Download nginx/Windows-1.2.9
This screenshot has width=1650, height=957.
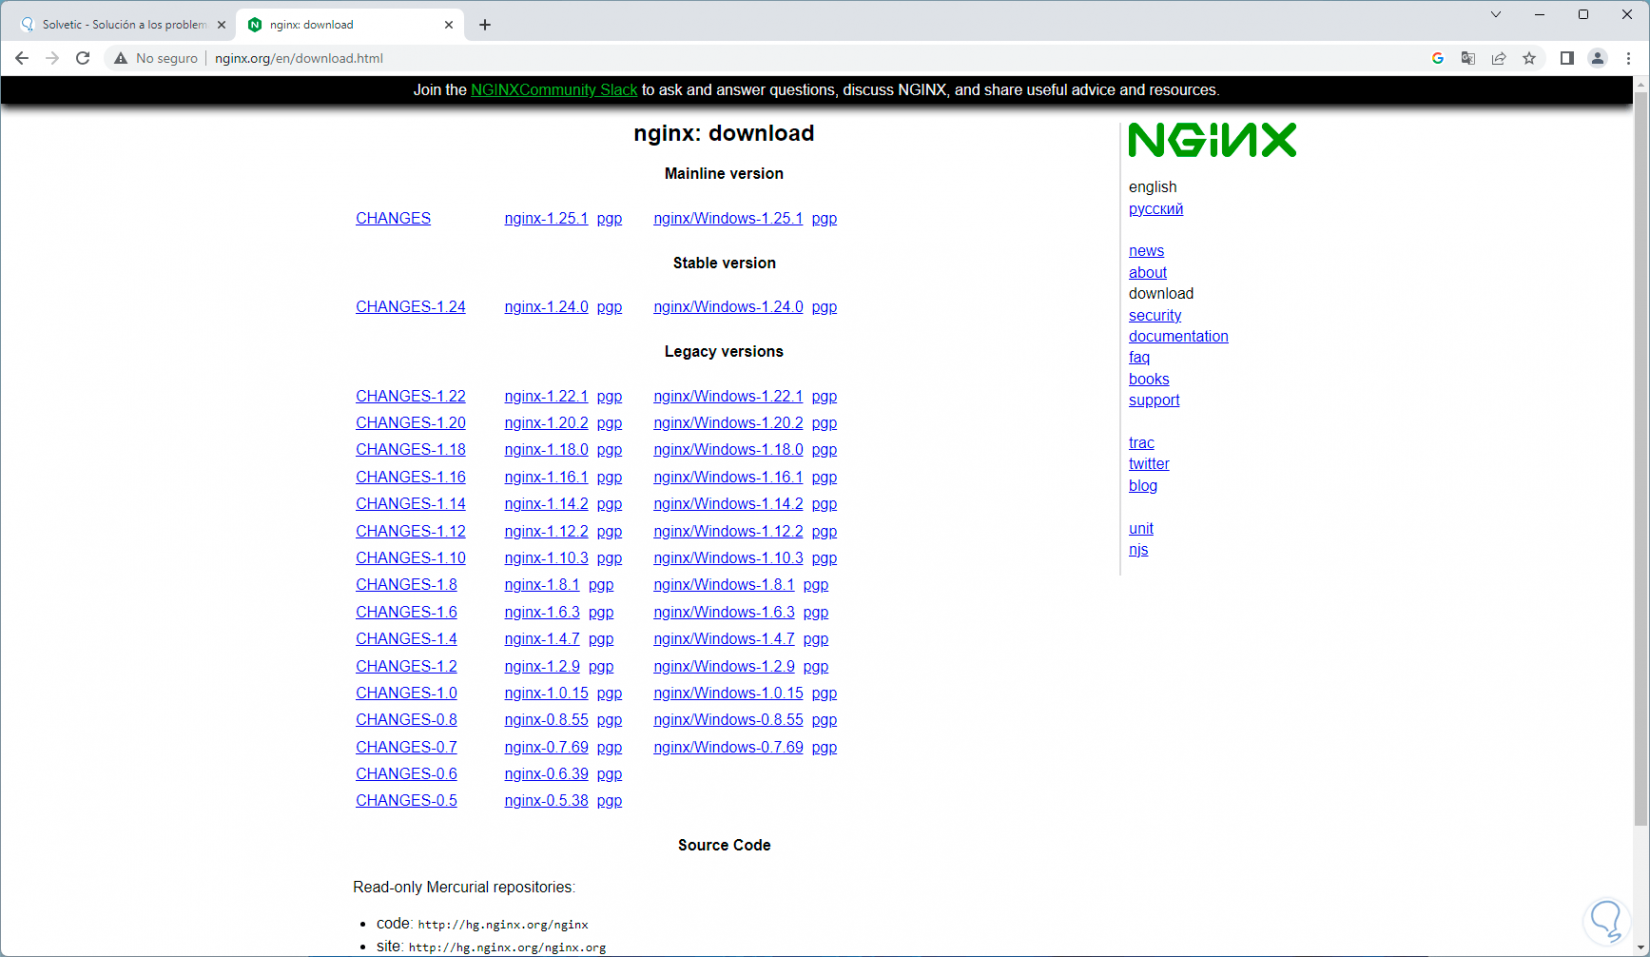(x=724, y=666)
